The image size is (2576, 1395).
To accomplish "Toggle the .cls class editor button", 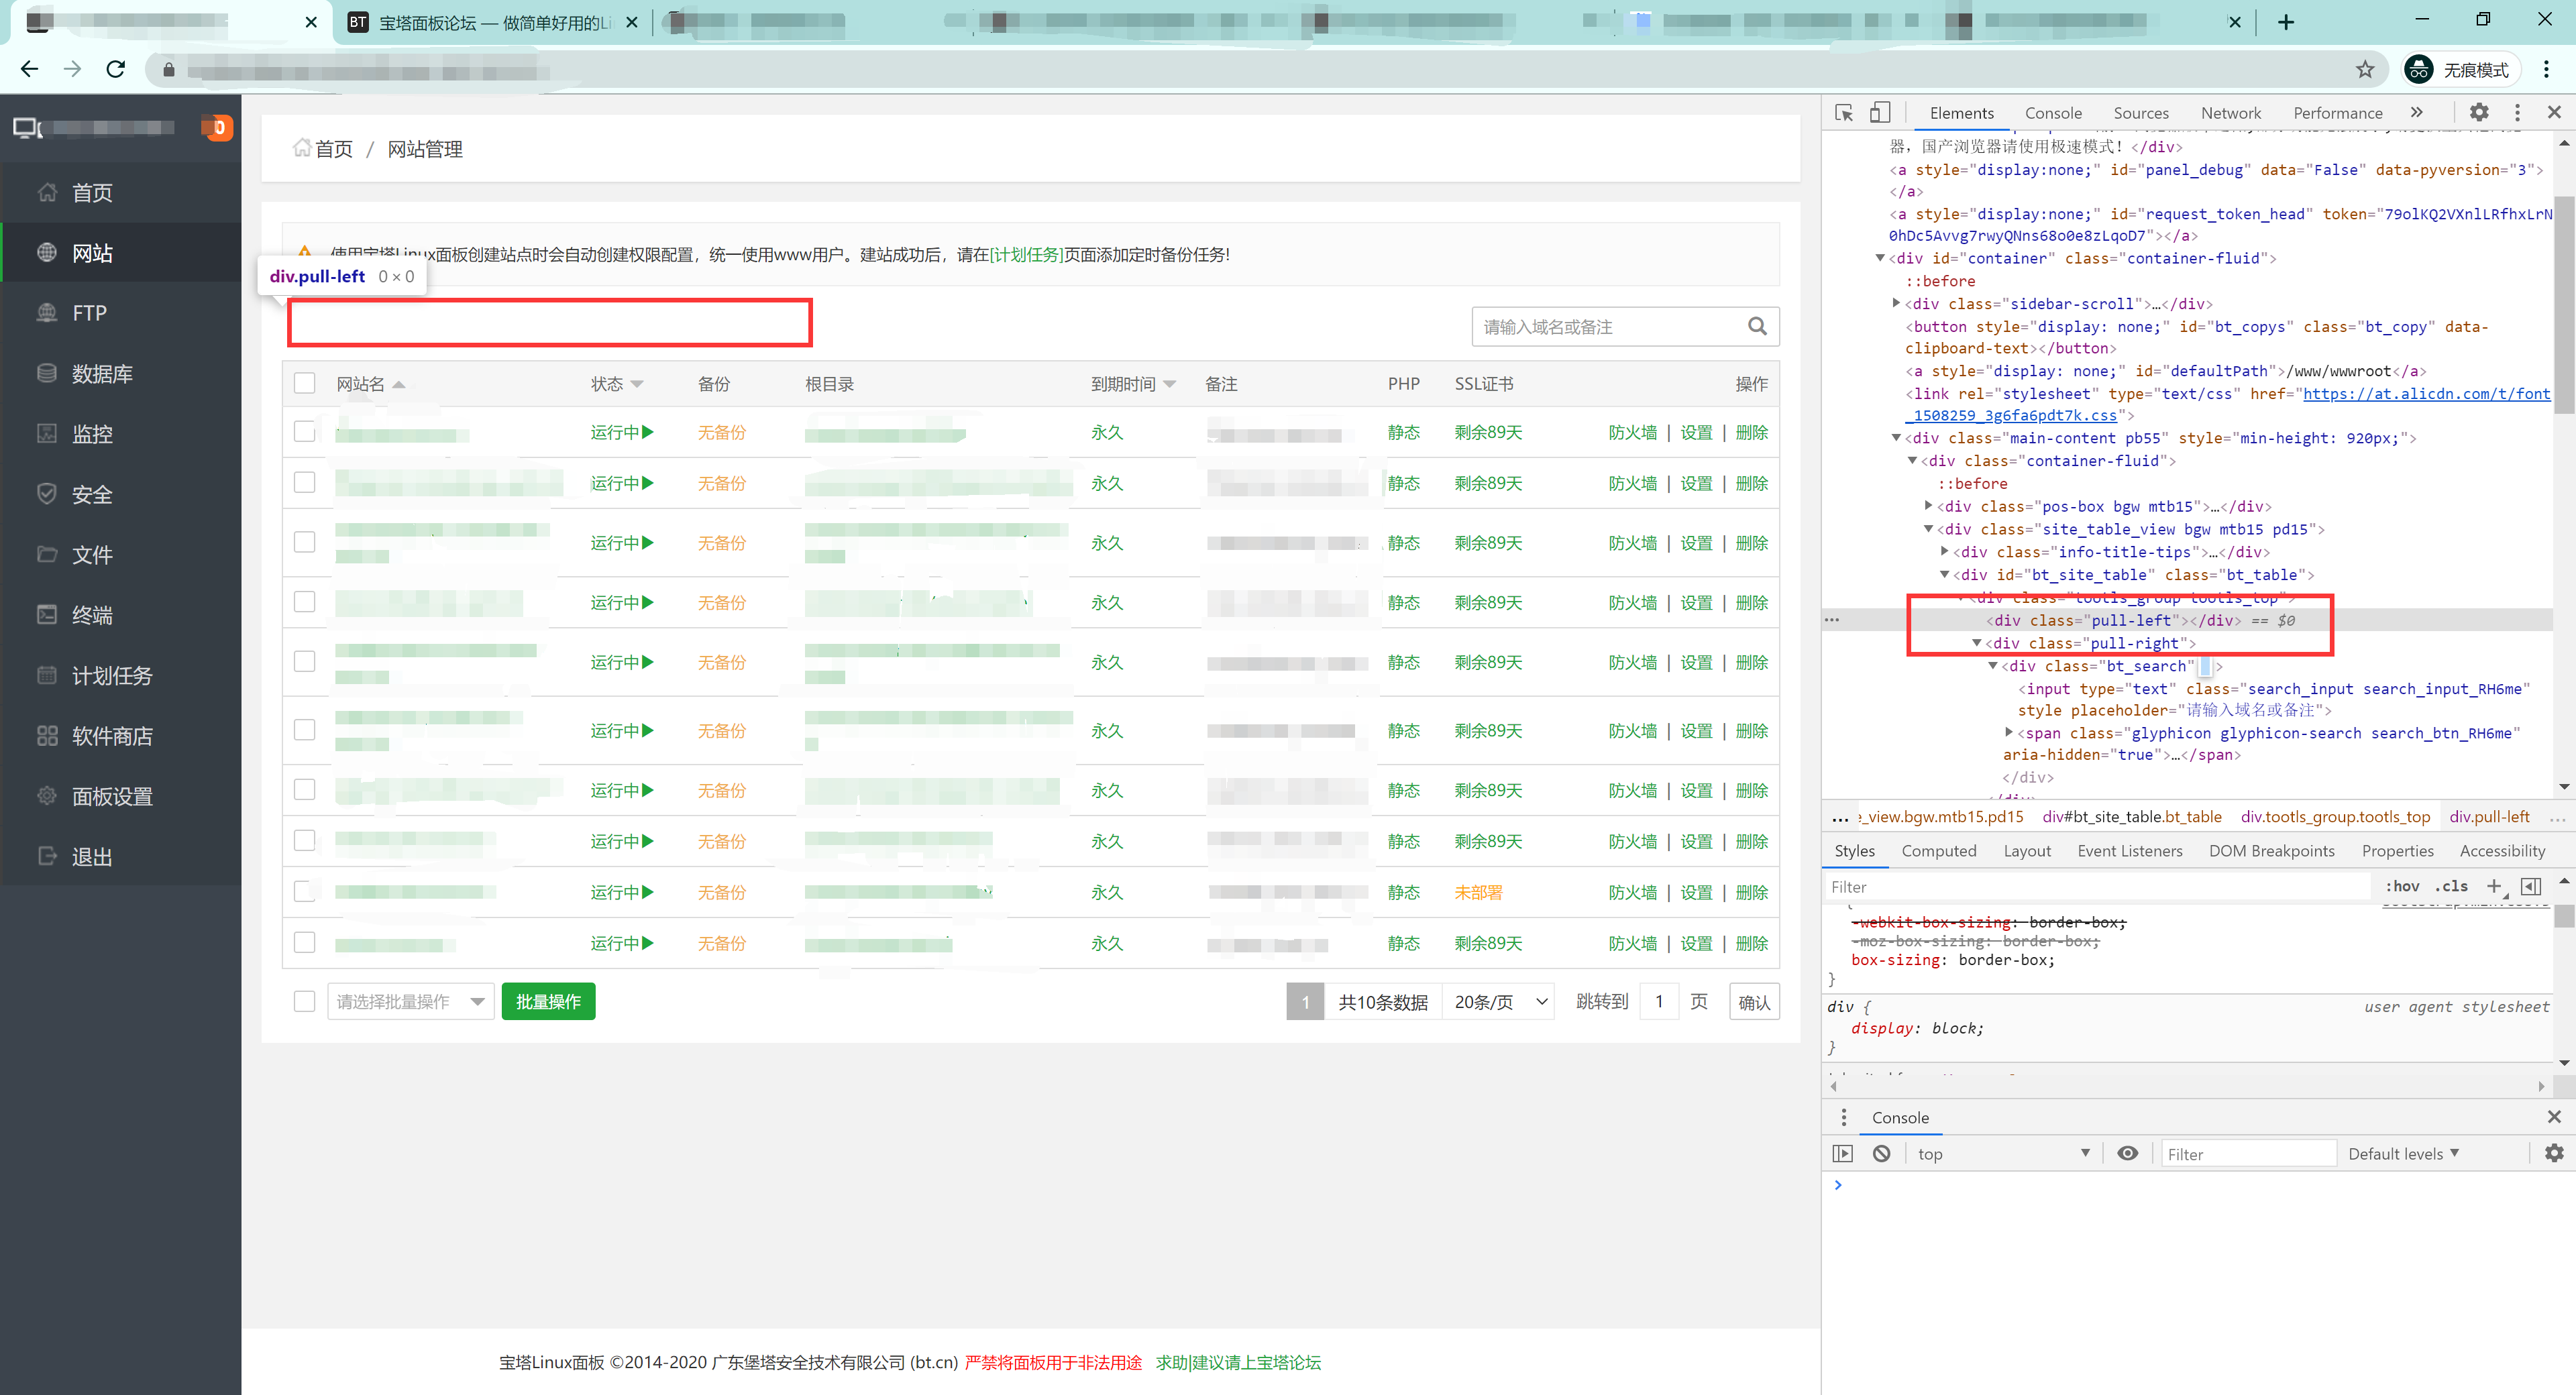I will [x=2451, y=886].
